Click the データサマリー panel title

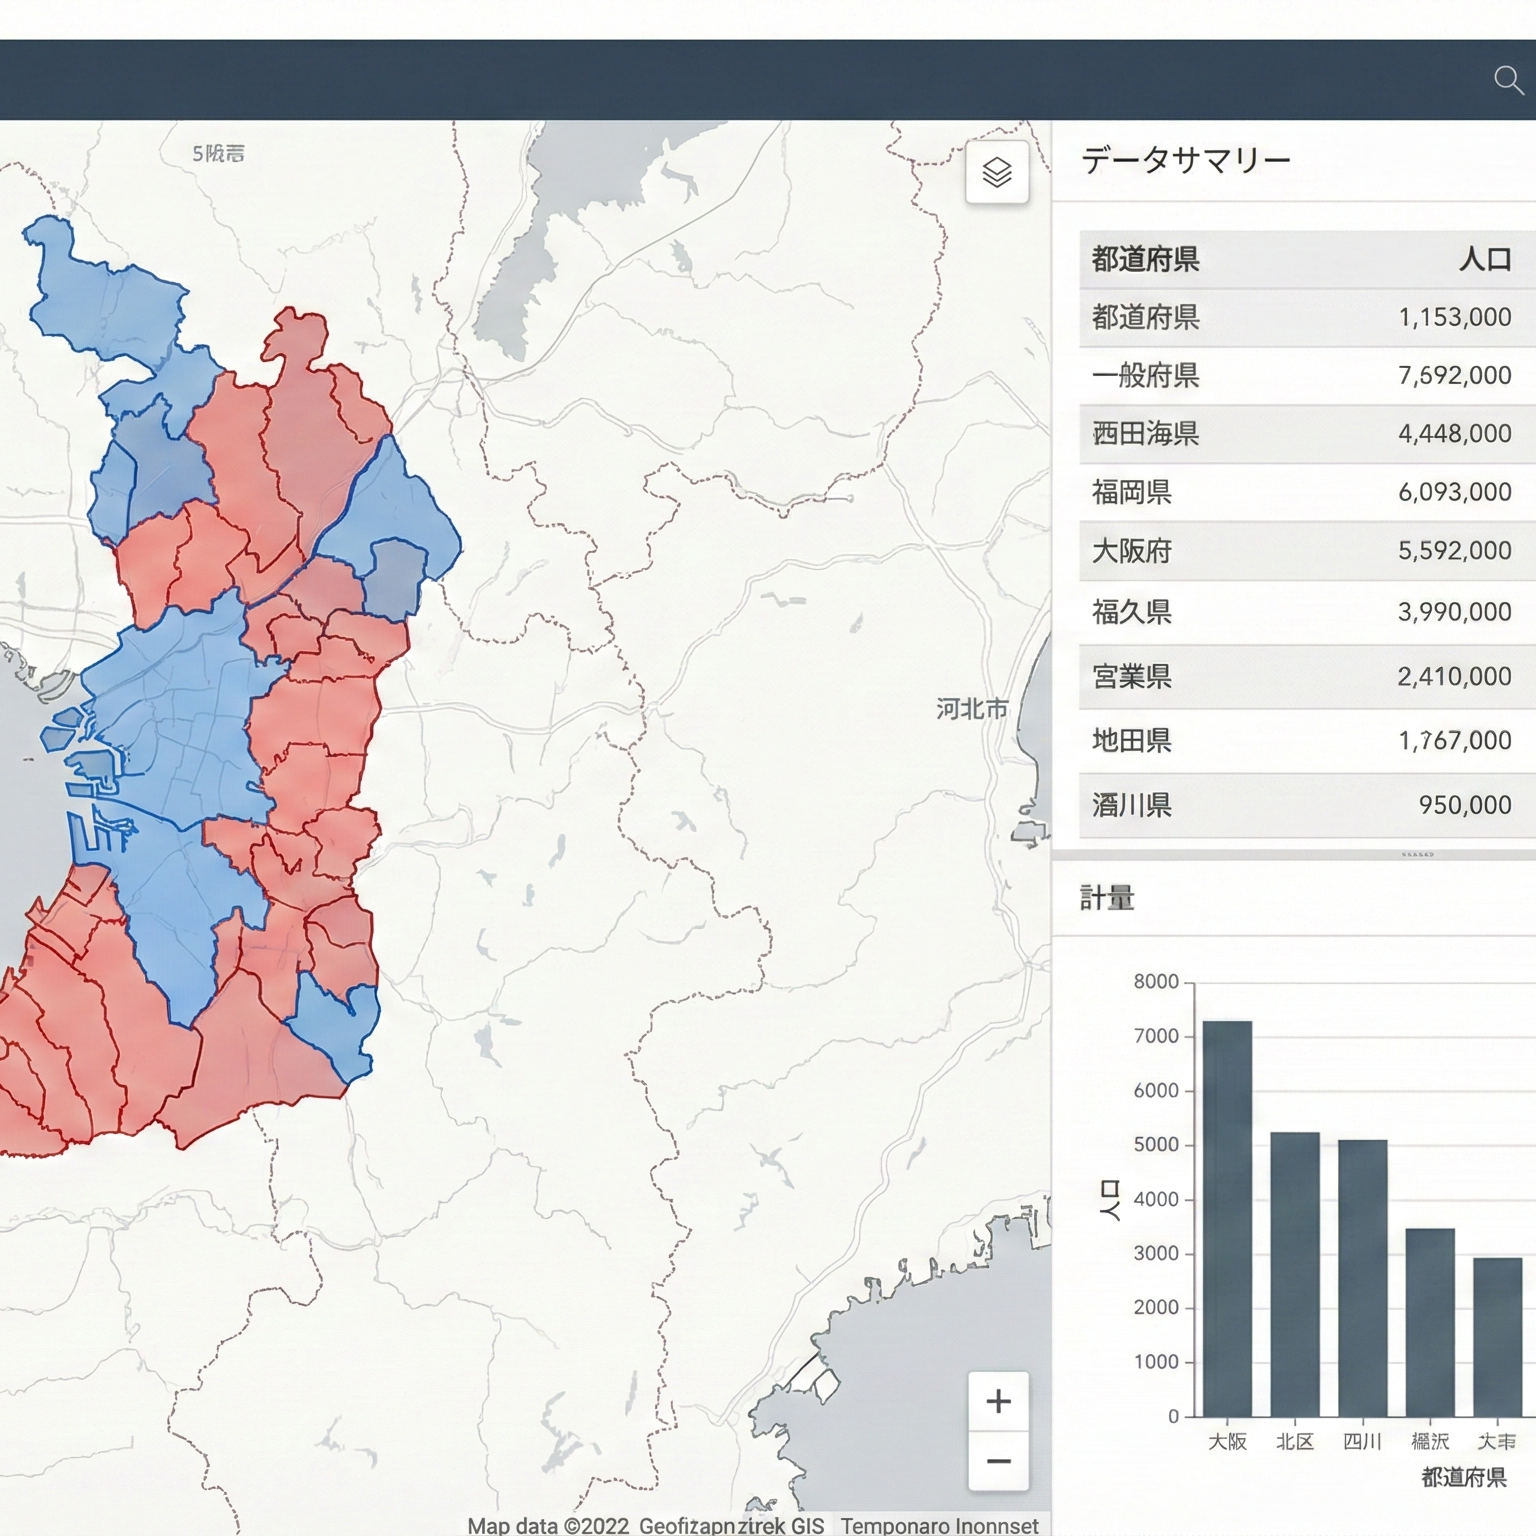[x=1186, y=160]
